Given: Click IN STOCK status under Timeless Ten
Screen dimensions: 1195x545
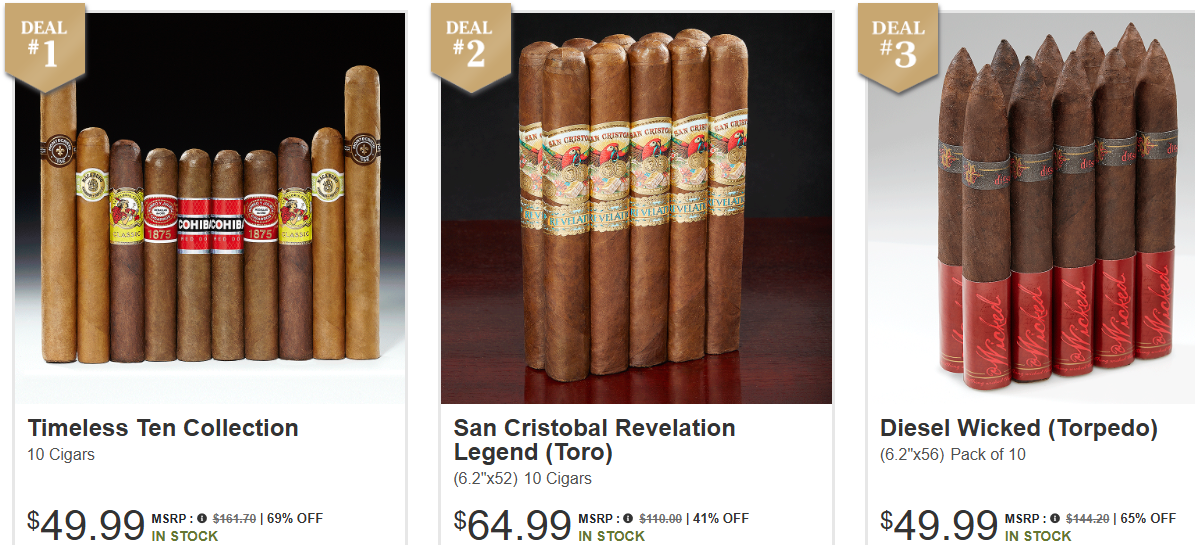Looking at the screenshot, I should [x=185, y=536].
